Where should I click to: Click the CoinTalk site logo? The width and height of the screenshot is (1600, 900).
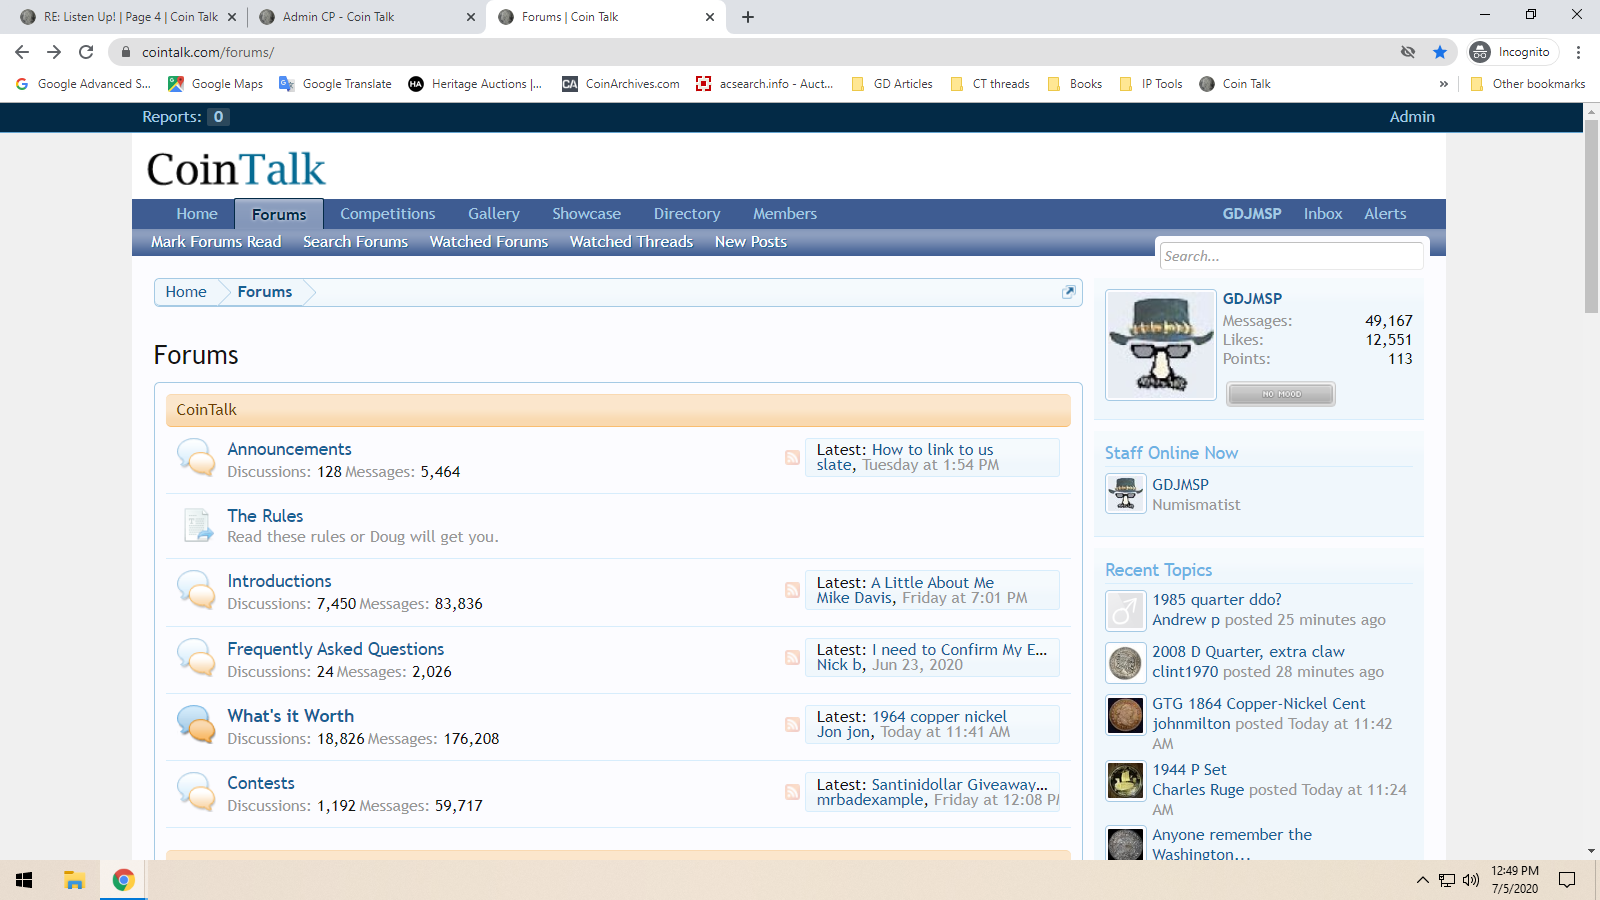click(x=236, y=169)
